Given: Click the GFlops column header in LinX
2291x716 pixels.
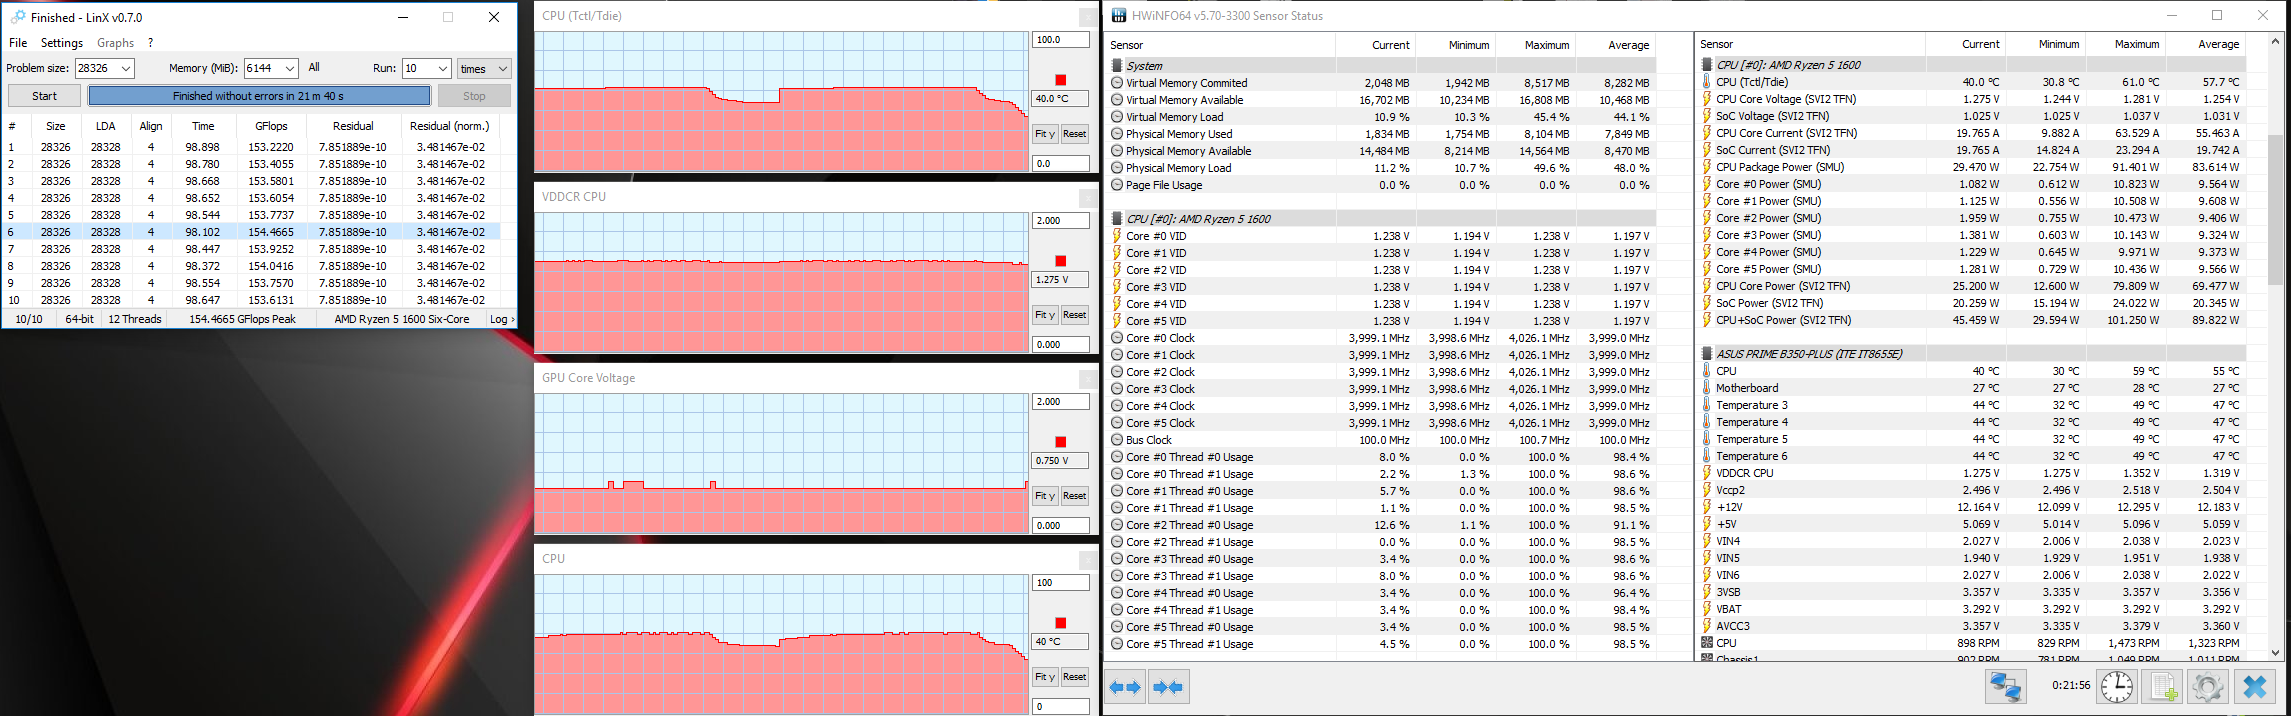Looking at the screenshot, I should tap(271, 126).
